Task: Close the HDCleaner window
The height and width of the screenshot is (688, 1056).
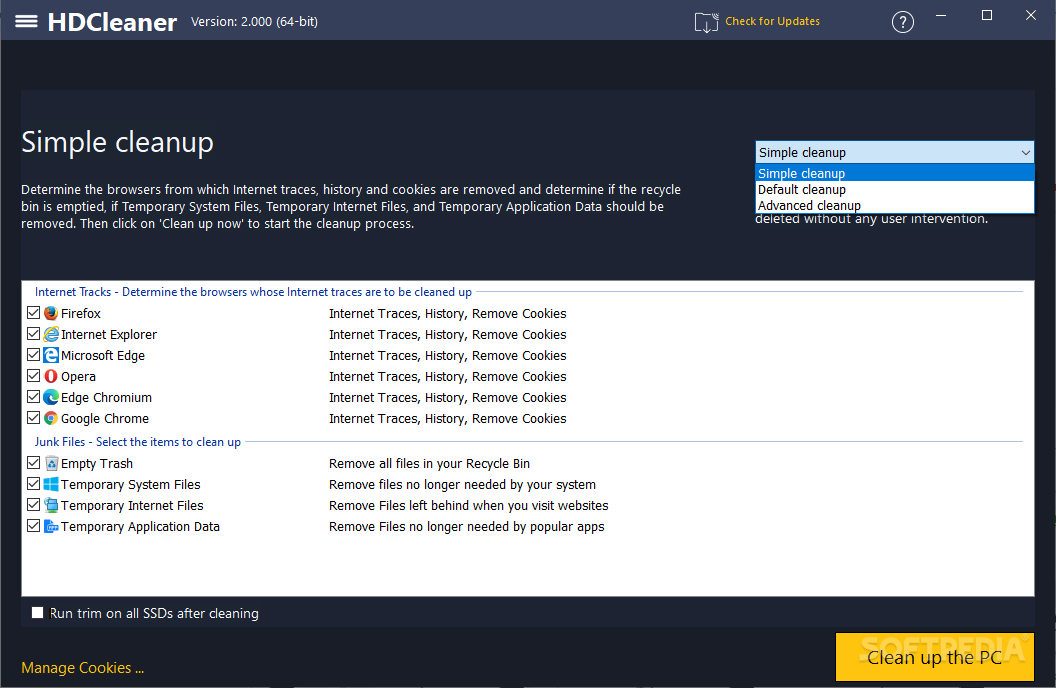Action: coord(1030,15)
